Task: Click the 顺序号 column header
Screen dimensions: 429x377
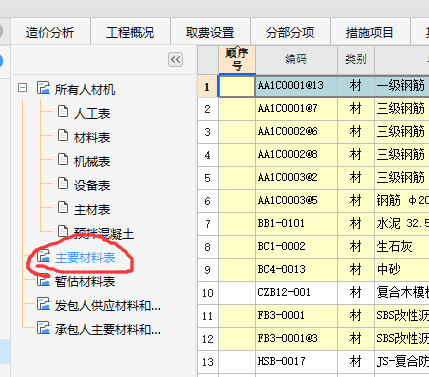Action: click(237, 60)
